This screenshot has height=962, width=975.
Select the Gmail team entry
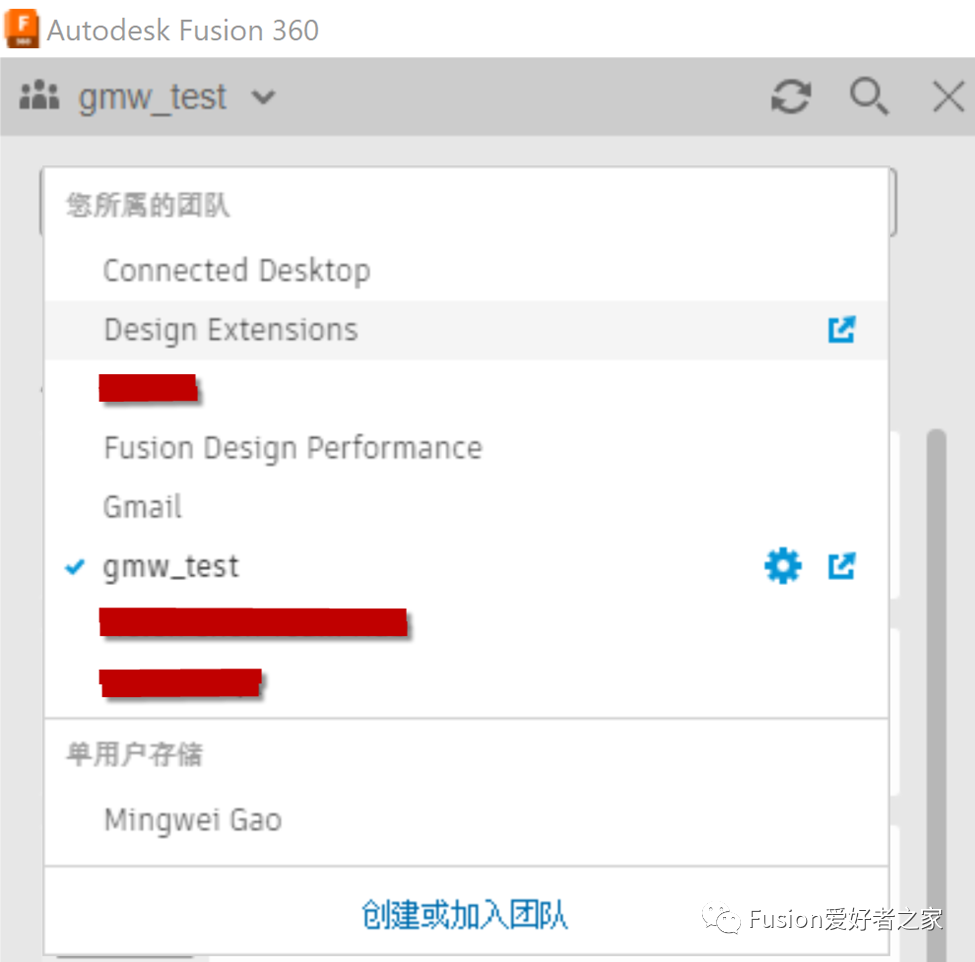pyautogui.click(x=143, y=507)
